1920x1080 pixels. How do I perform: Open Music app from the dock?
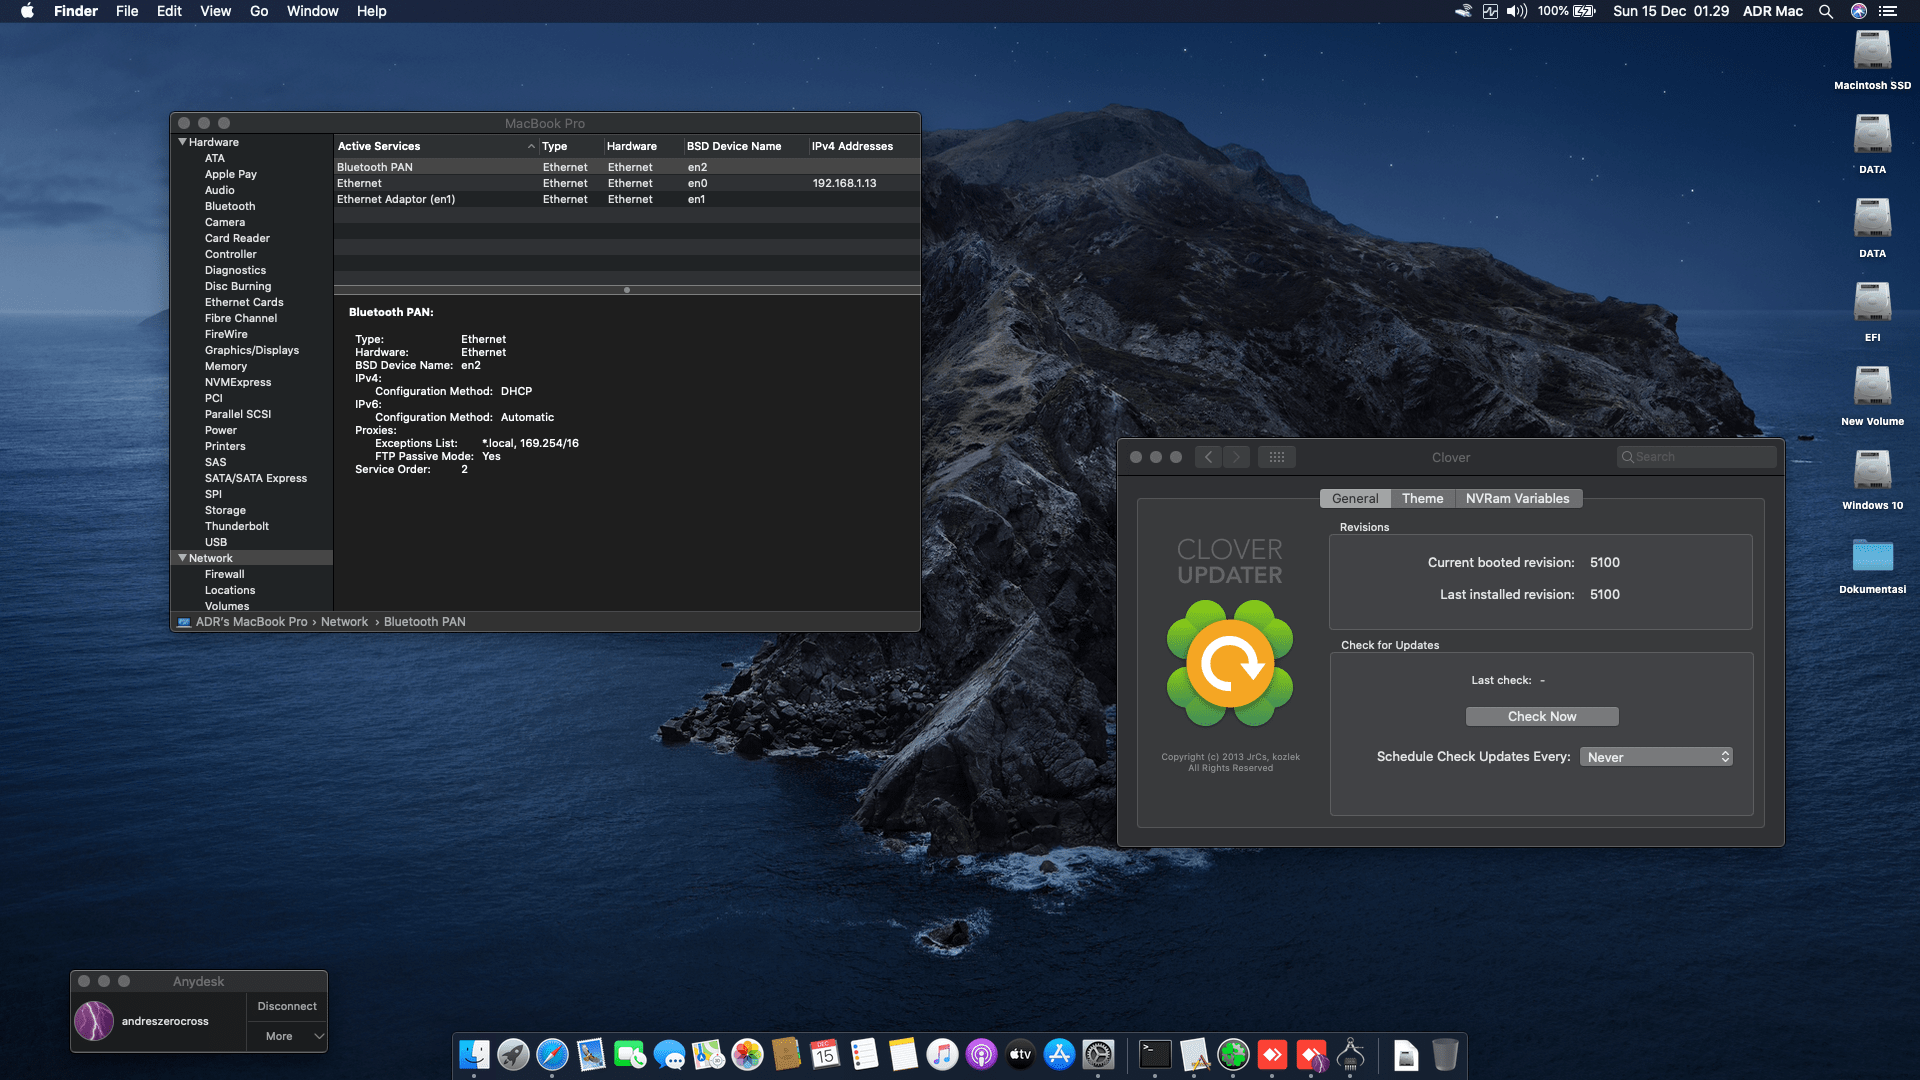[942, 1054]
